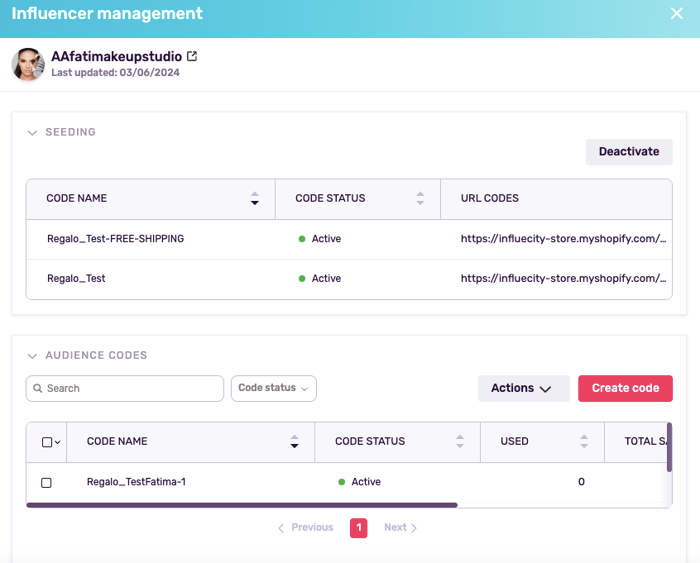
Task: Sort seeding table by Code Status
Action: tap(420, 198)
